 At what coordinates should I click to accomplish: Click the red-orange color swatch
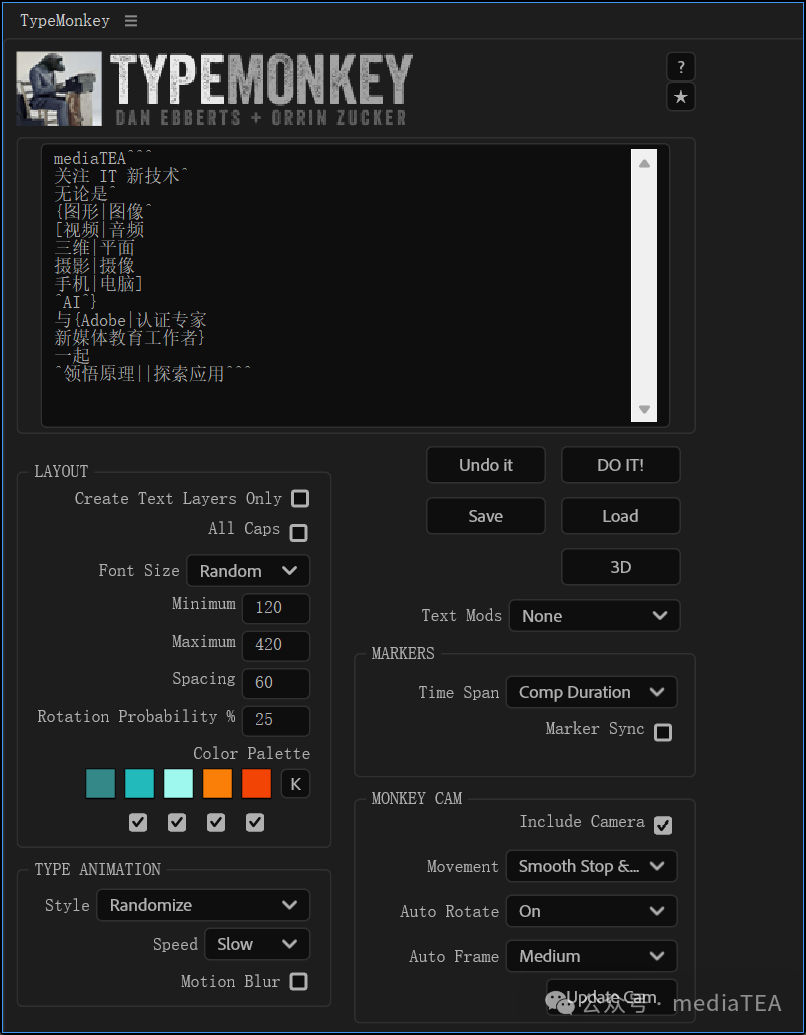pos(257,784)
